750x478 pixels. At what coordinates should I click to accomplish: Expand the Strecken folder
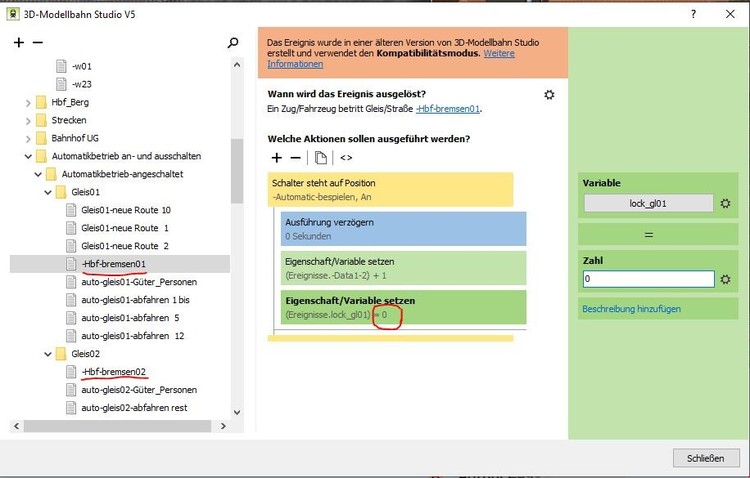[28, 121]
